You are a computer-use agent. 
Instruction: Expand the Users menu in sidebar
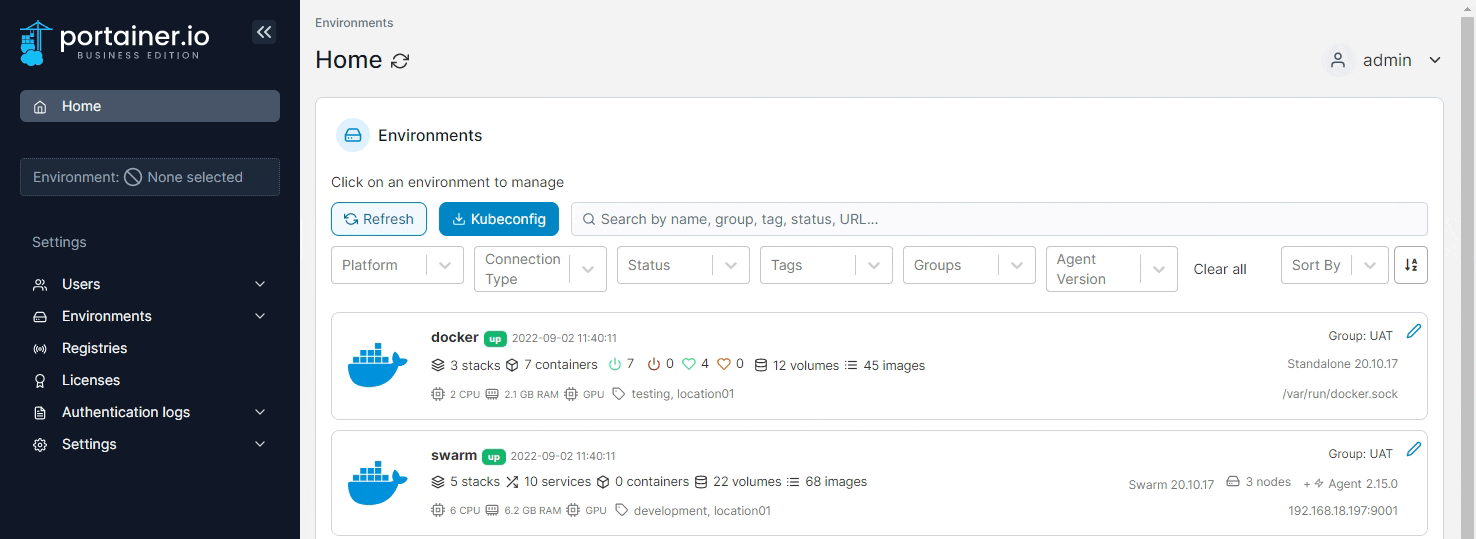pos(150,284)
